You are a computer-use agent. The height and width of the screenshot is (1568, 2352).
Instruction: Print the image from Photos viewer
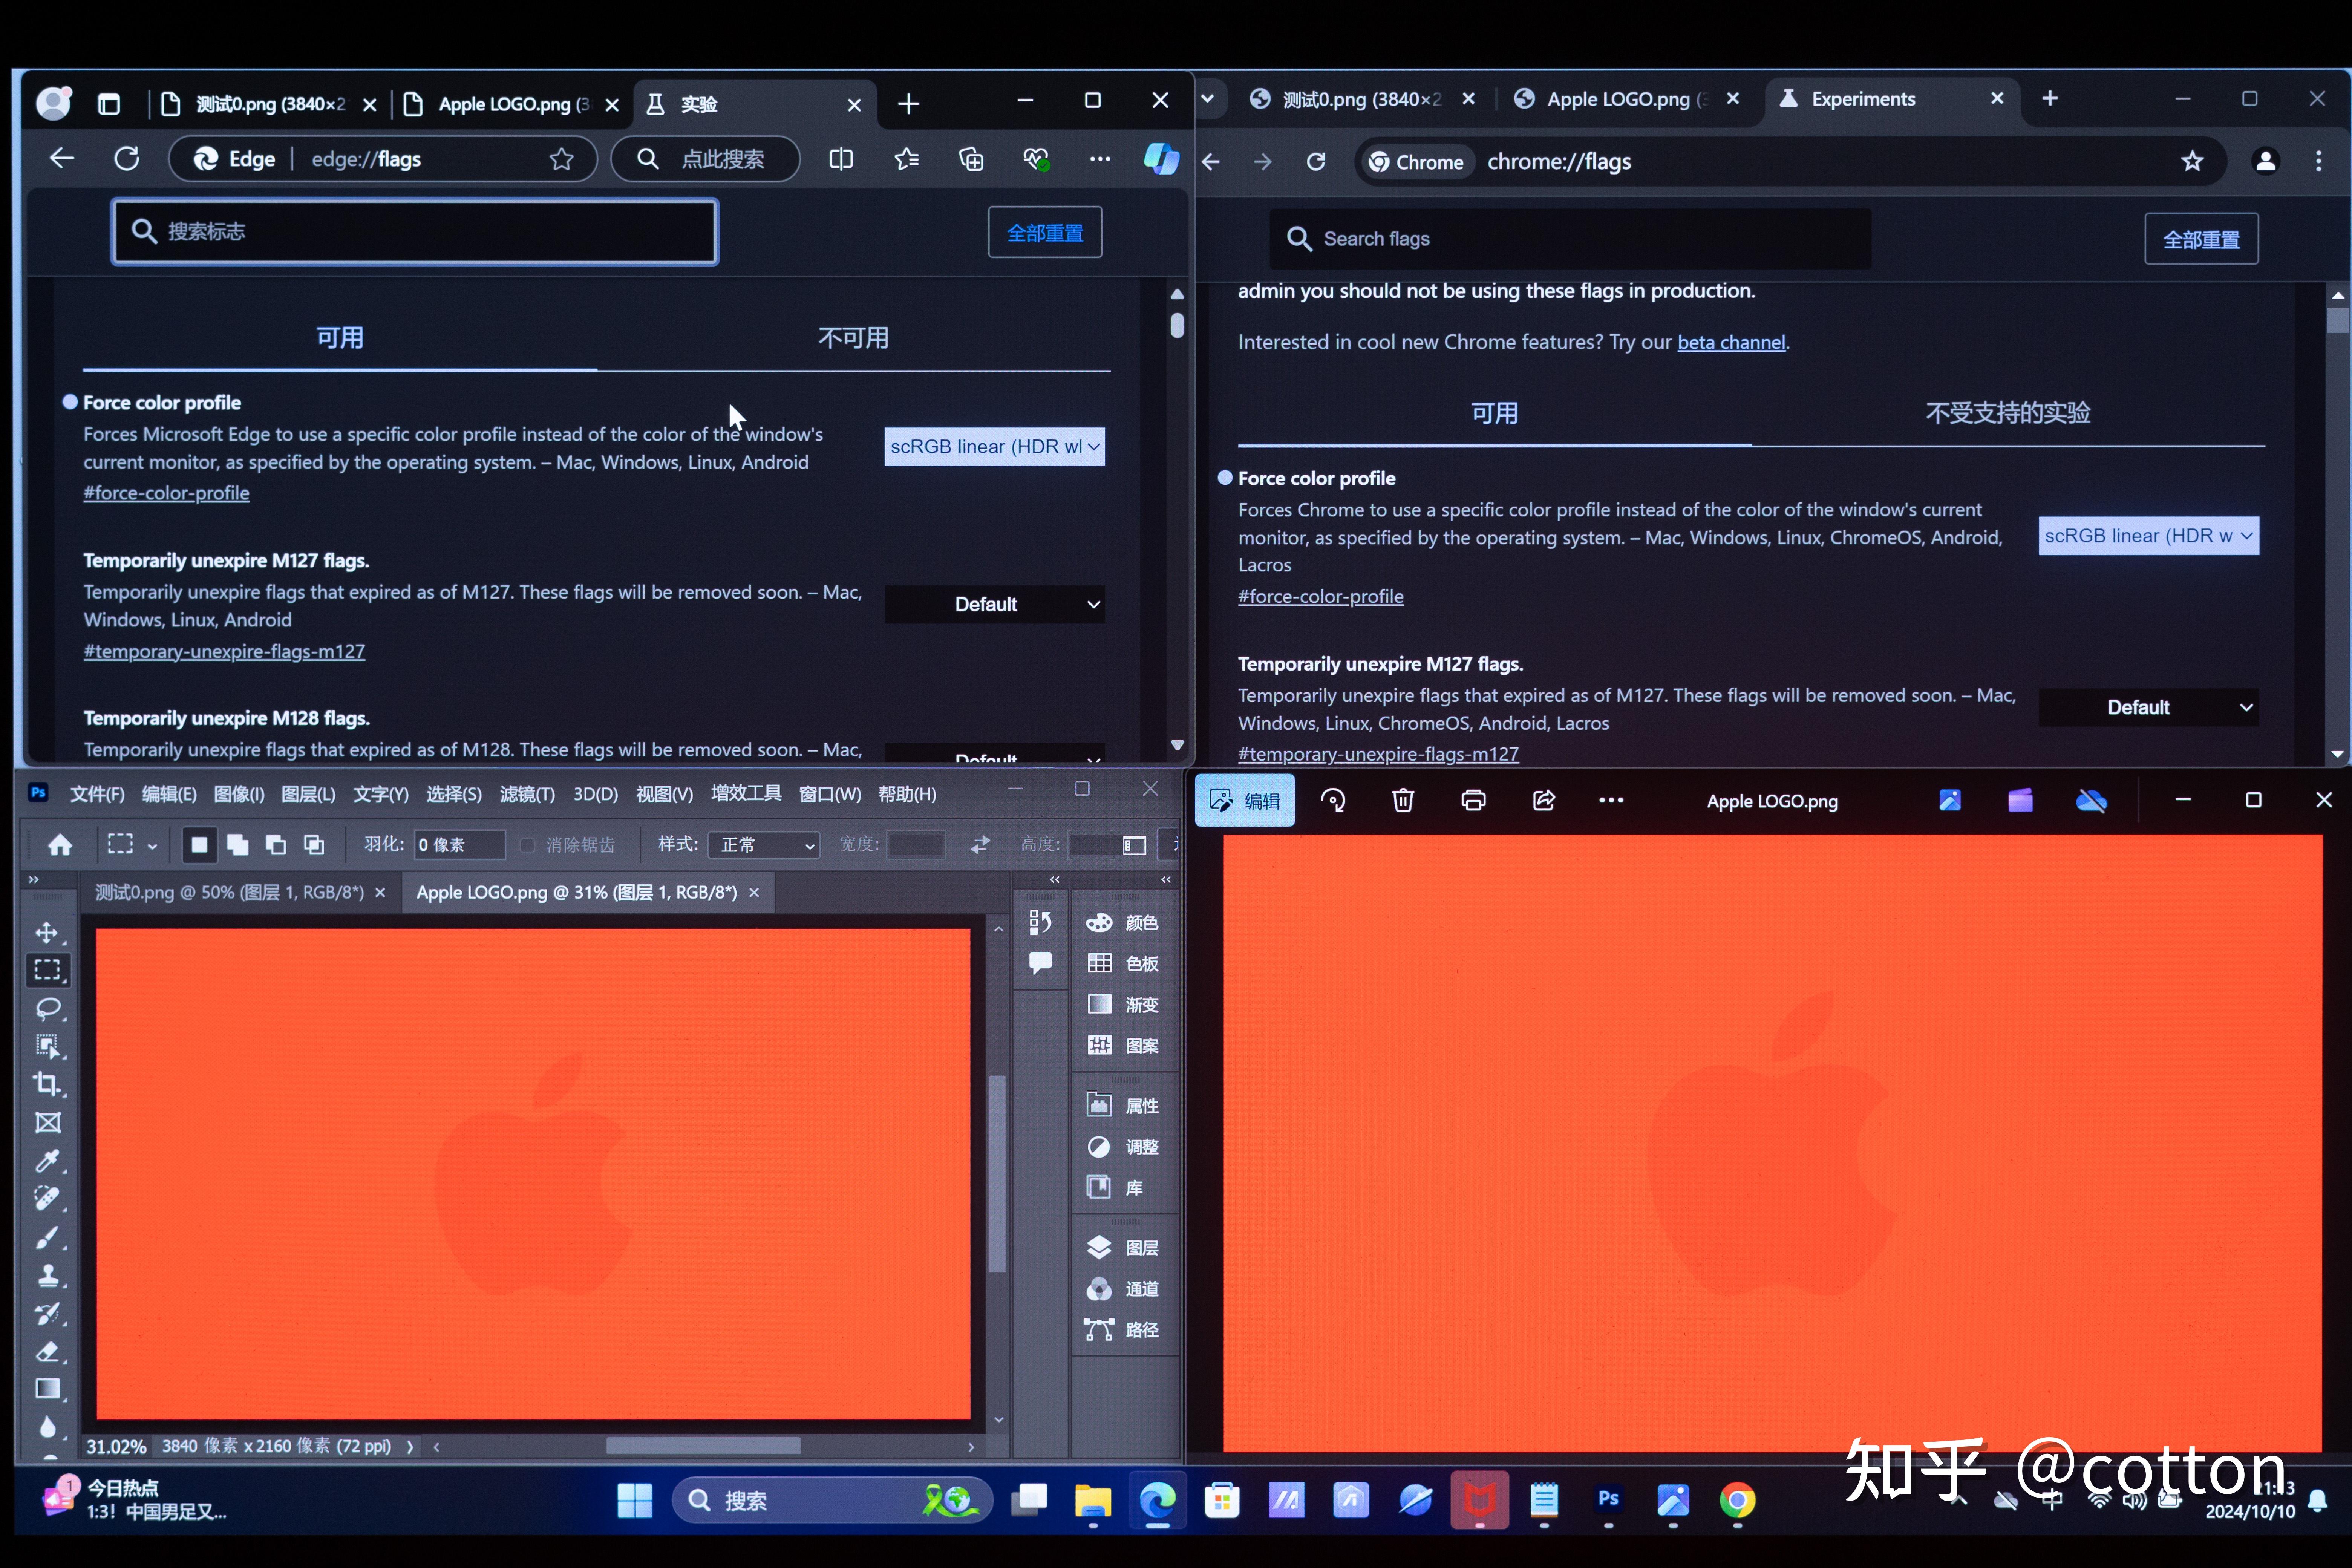pyautogui.click(x=1473, y=800)
